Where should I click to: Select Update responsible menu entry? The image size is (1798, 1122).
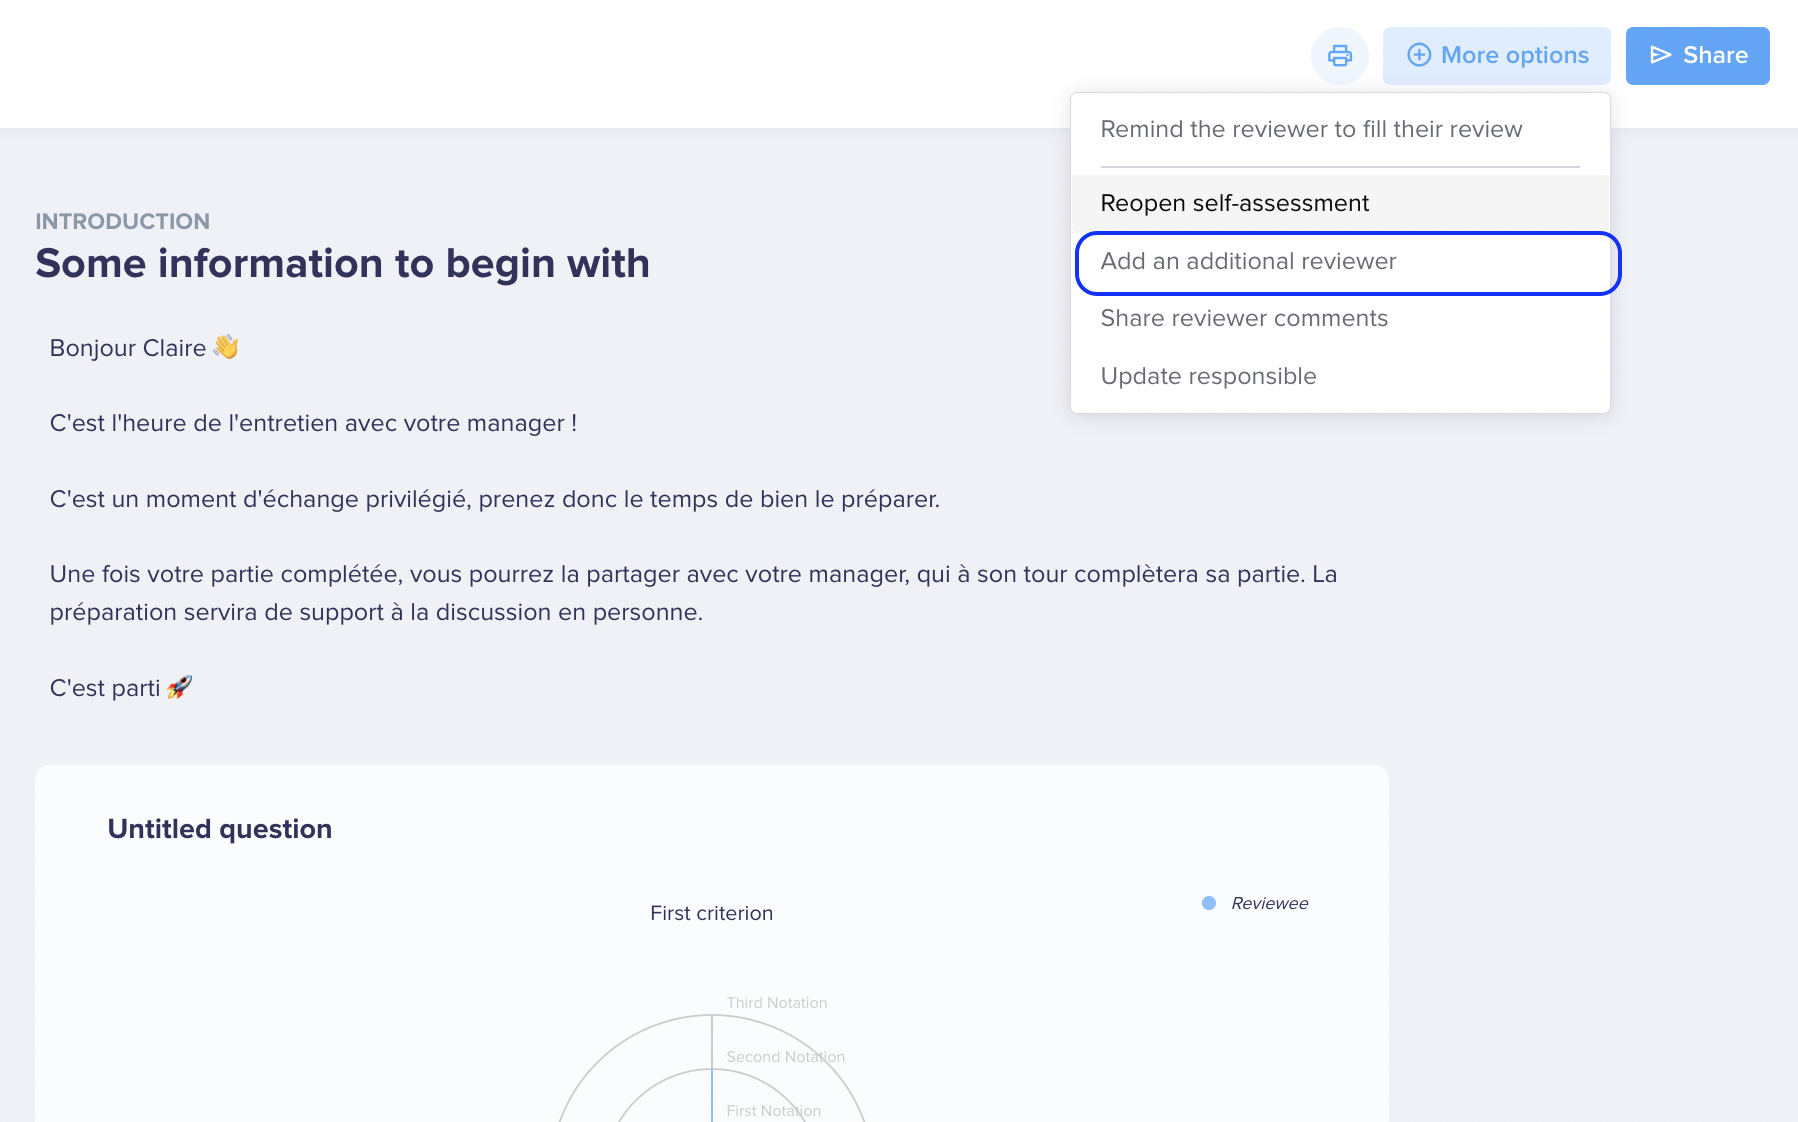coord(1208,377)
